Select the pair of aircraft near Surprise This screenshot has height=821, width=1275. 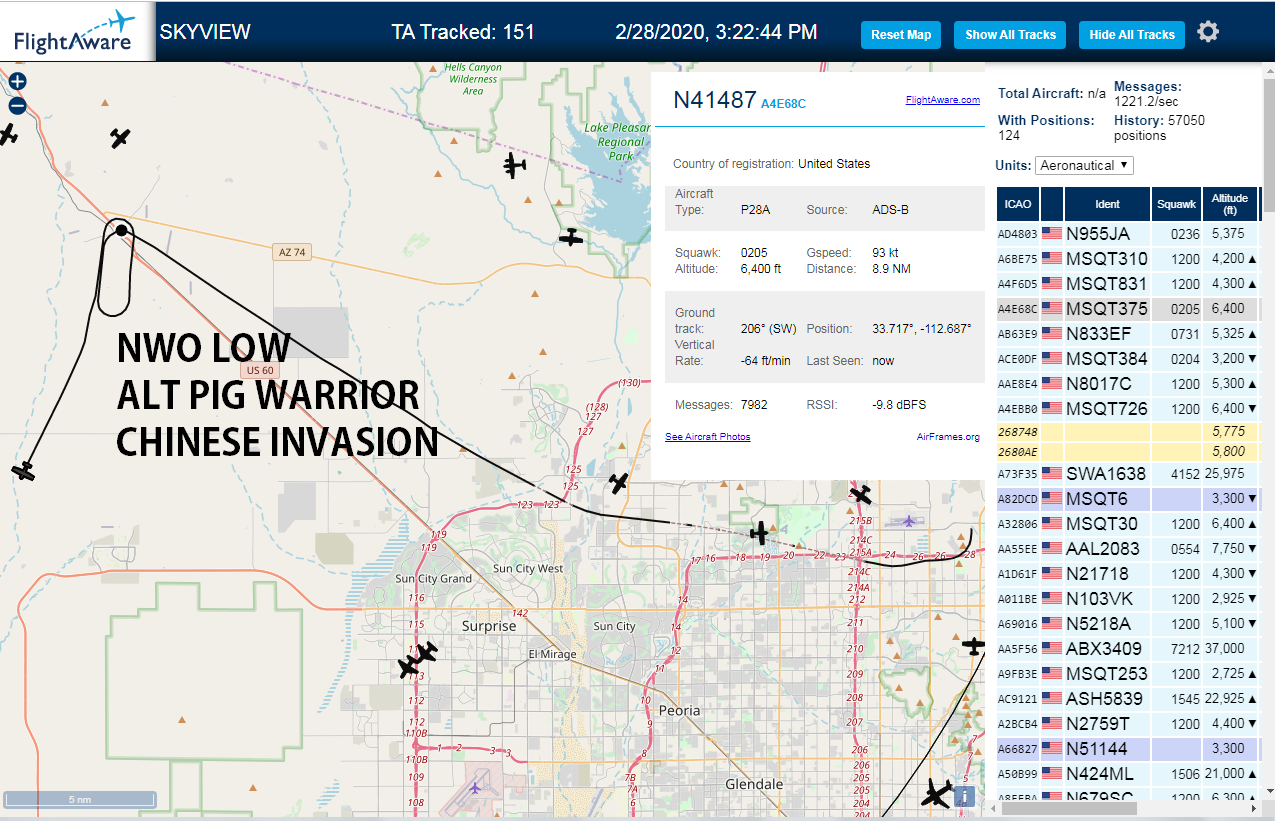pyautogui.click(x=418, y=659)
